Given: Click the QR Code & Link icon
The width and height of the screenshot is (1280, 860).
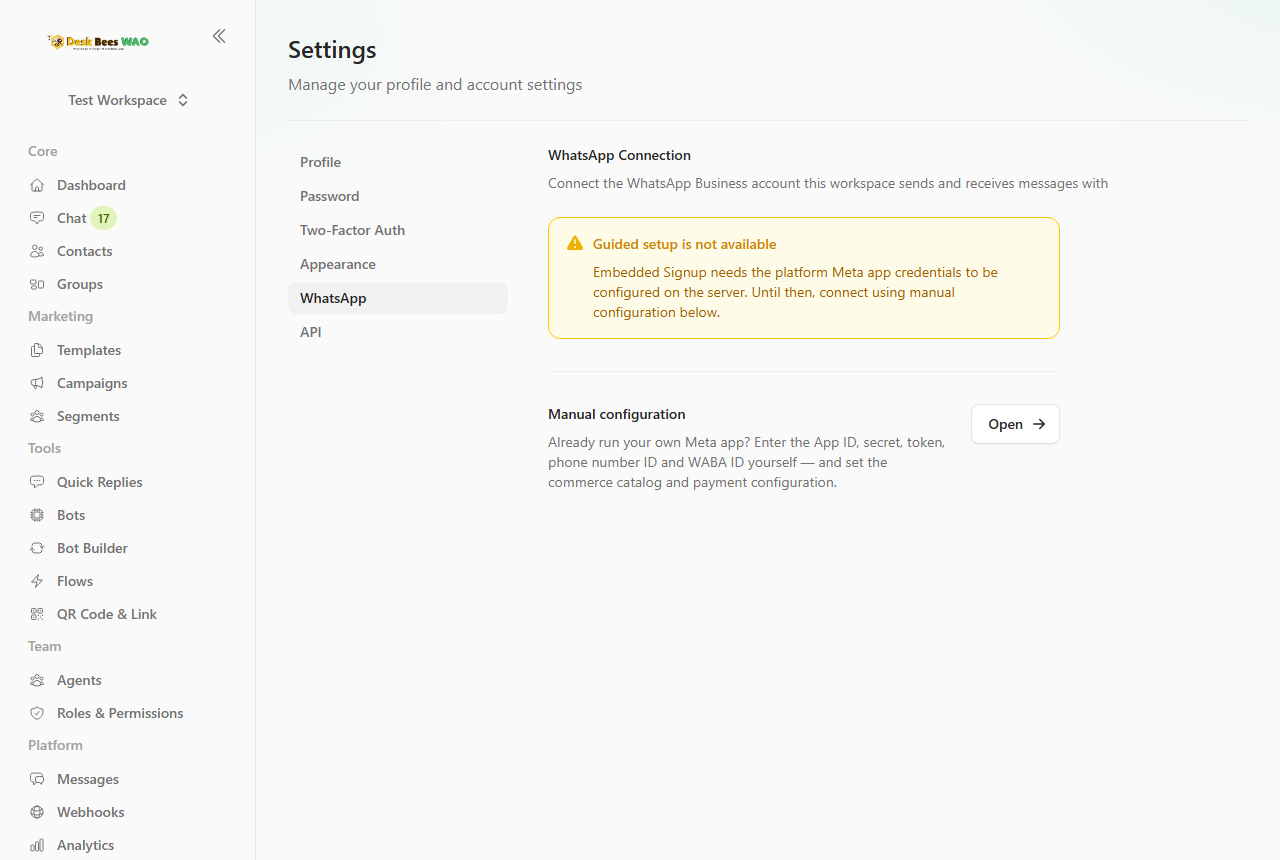Looking at the screenshot, I should click(37, 614).
